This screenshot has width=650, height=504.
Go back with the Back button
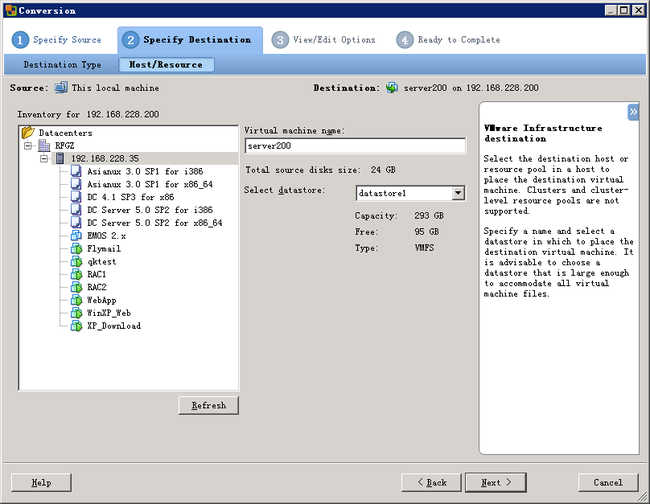(x=431, y=482)
